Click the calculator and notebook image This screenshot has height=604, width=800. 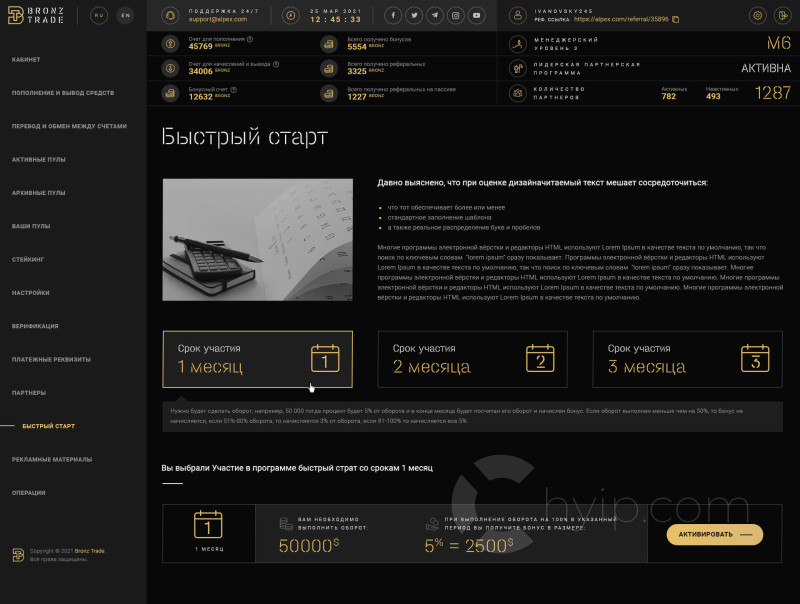[258, 239]
